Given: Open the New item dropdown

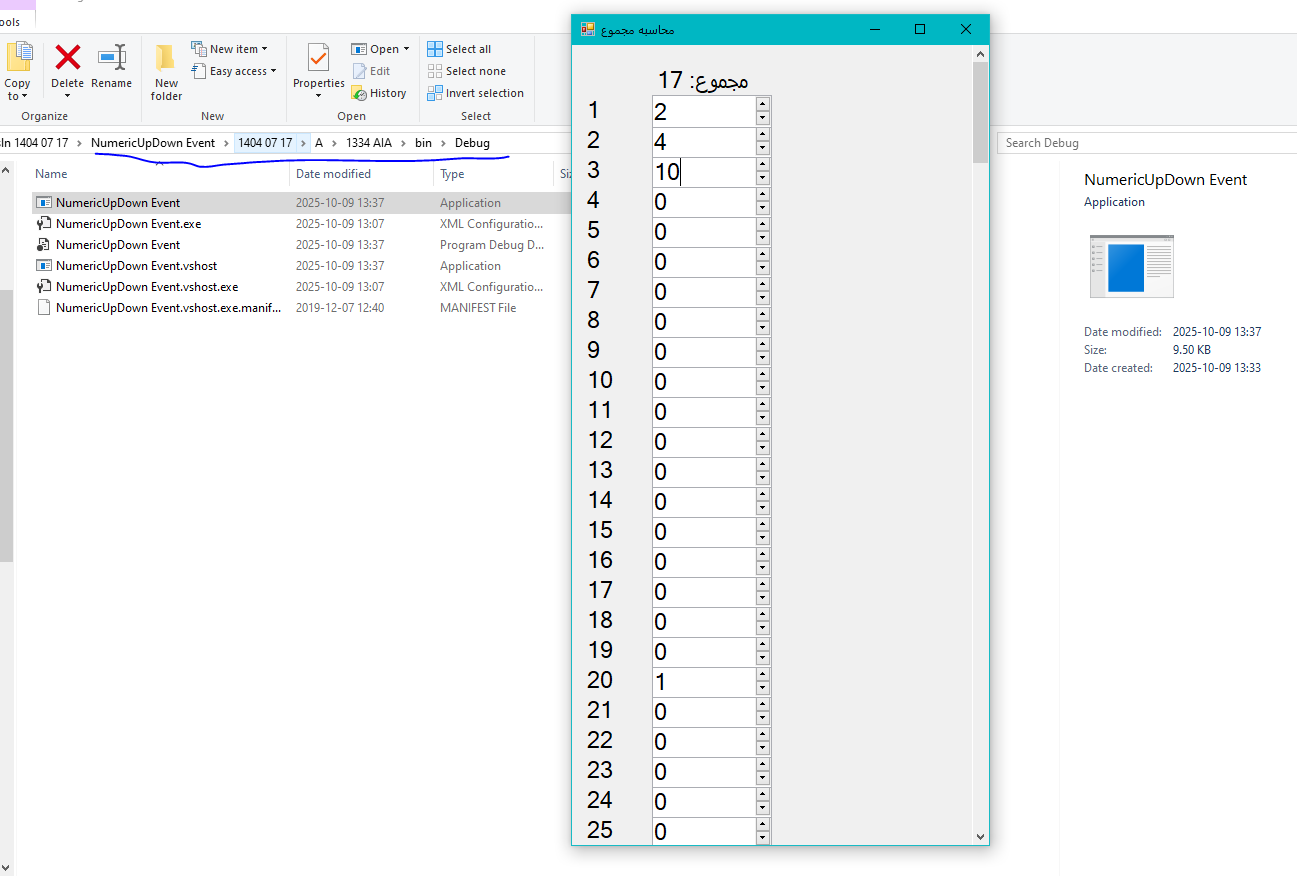Looking at the screenshot, I should pyautogui.click(x=264, y=49).
